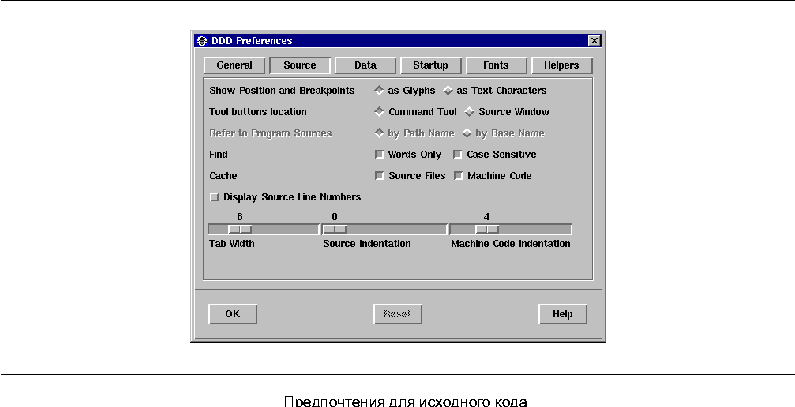
Task: Enable Display Source Line Numbers
Action: (214, 197)
